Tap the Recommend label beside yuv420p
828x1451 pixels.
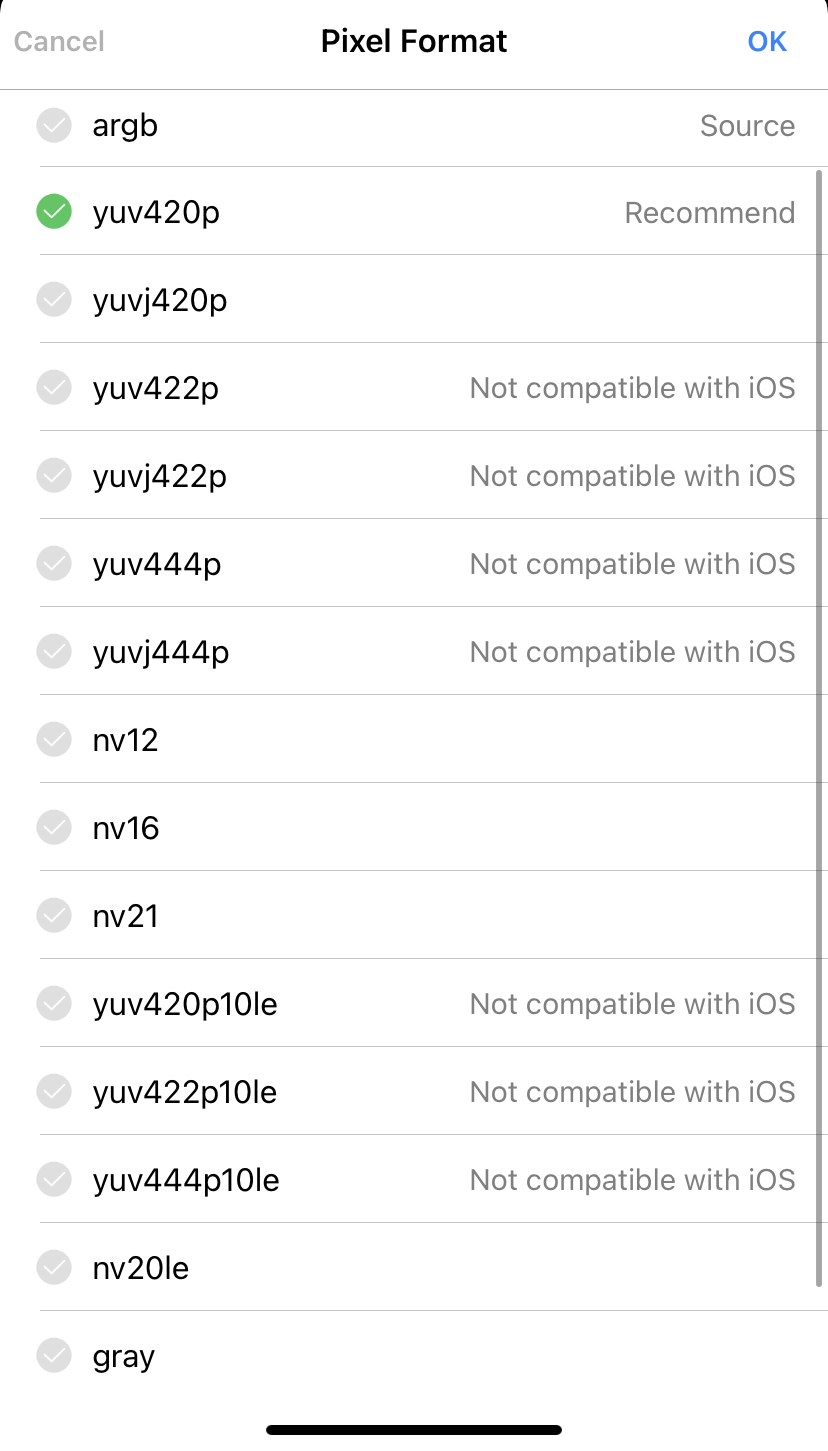coord(710,213)
